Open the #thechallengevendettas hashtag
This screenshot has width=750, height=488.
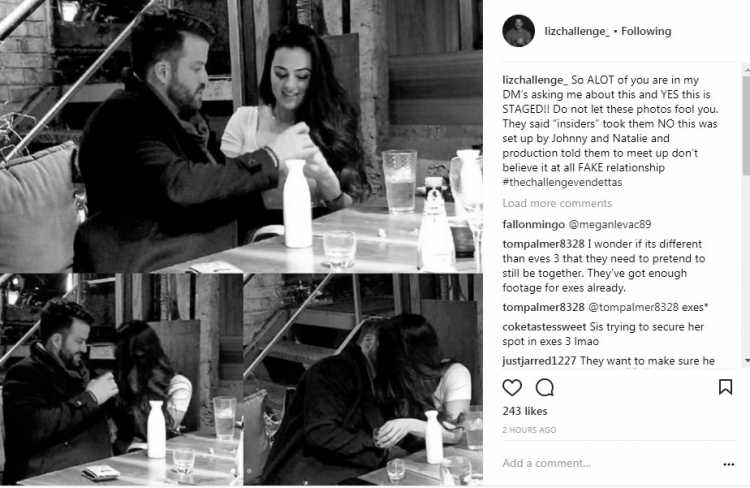coord(562,182)
